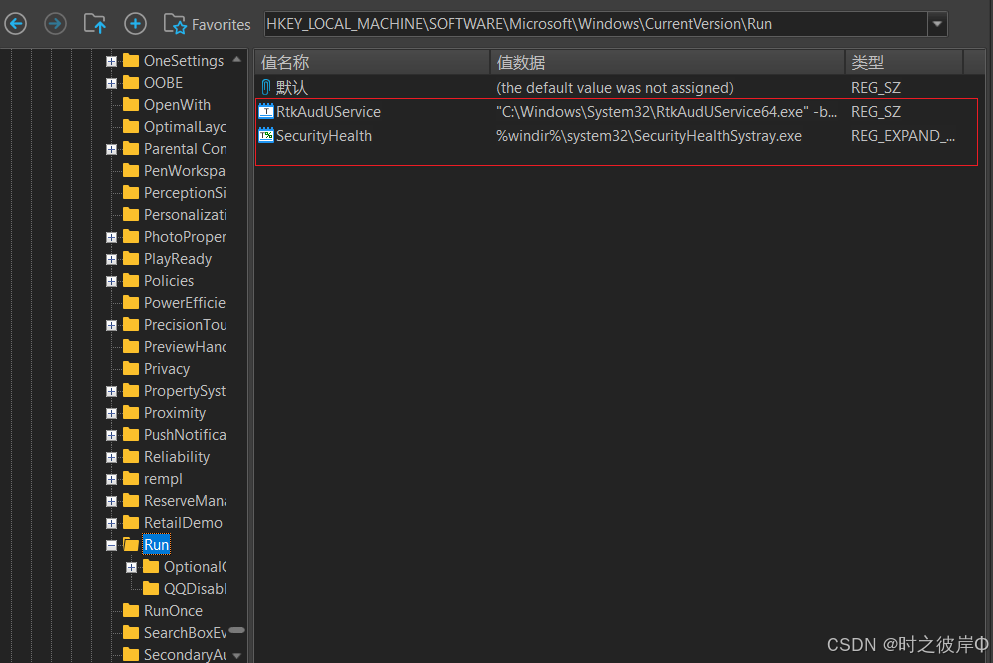Expand the Parental Controls tree node
This screenshot has height=663, width=993.
pyautogui.click(x=111, y=149)
